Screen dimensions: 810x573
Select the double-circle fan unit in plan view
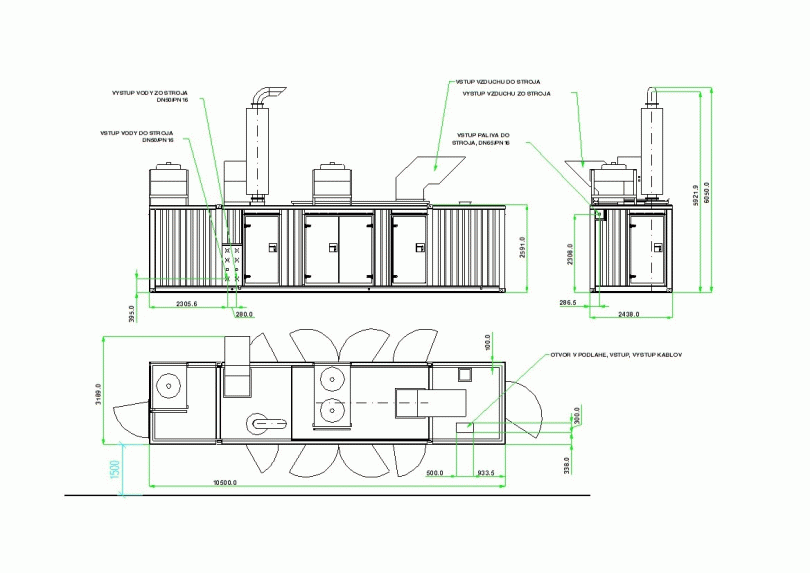click(x=330, y=394)
